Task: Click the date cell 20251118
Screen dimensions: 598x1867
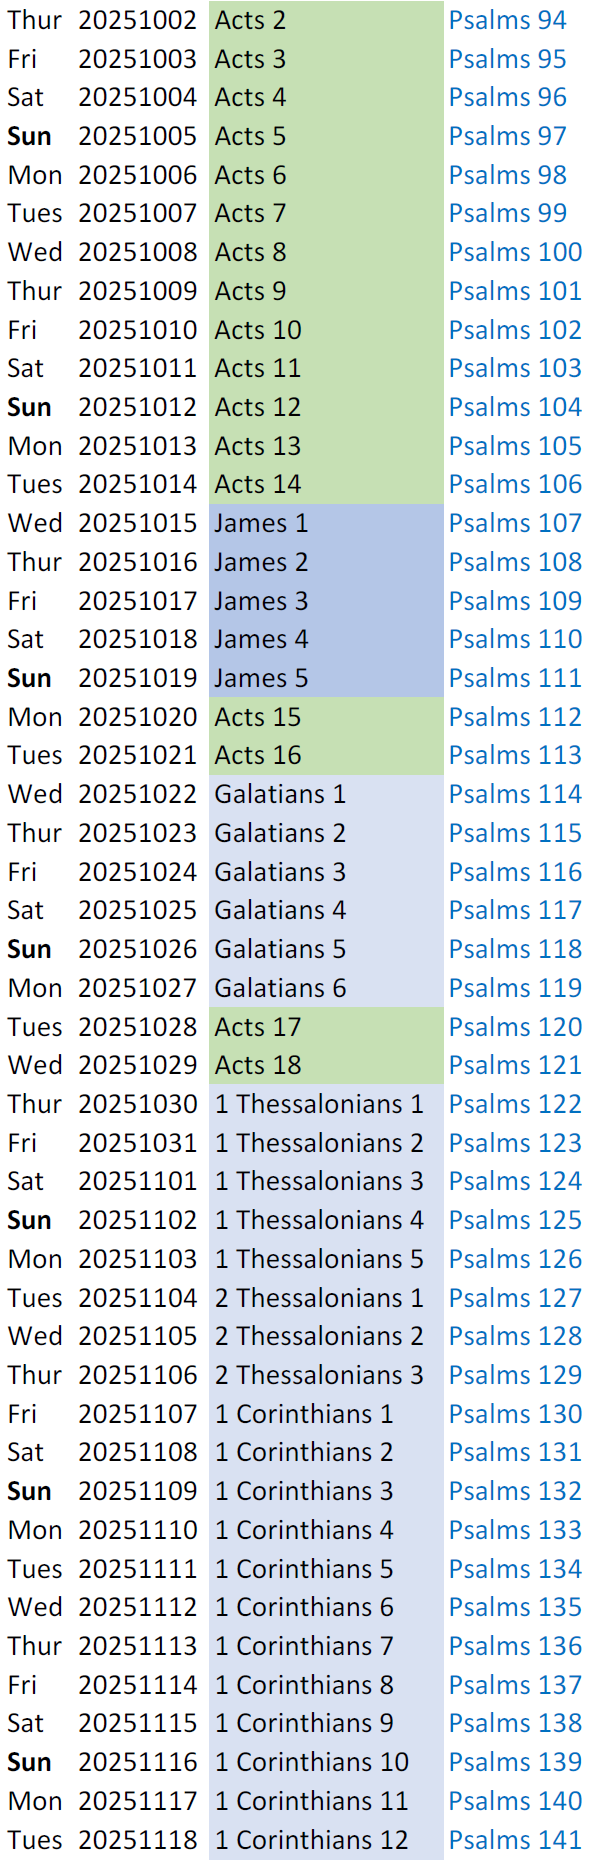Action: (x=138, y=1840)
